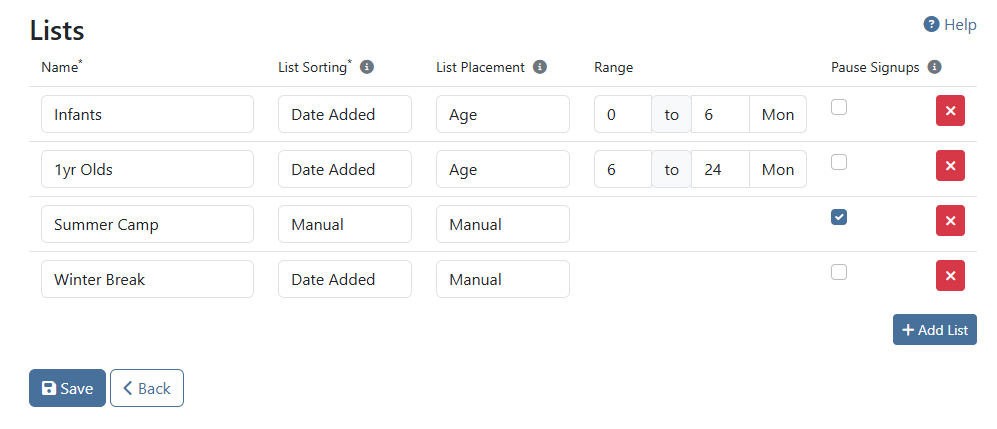The height and width of the screenshot is (429, 997).
Task: Enable Pause Signups for Infants
Action: [x=839, y=107]
